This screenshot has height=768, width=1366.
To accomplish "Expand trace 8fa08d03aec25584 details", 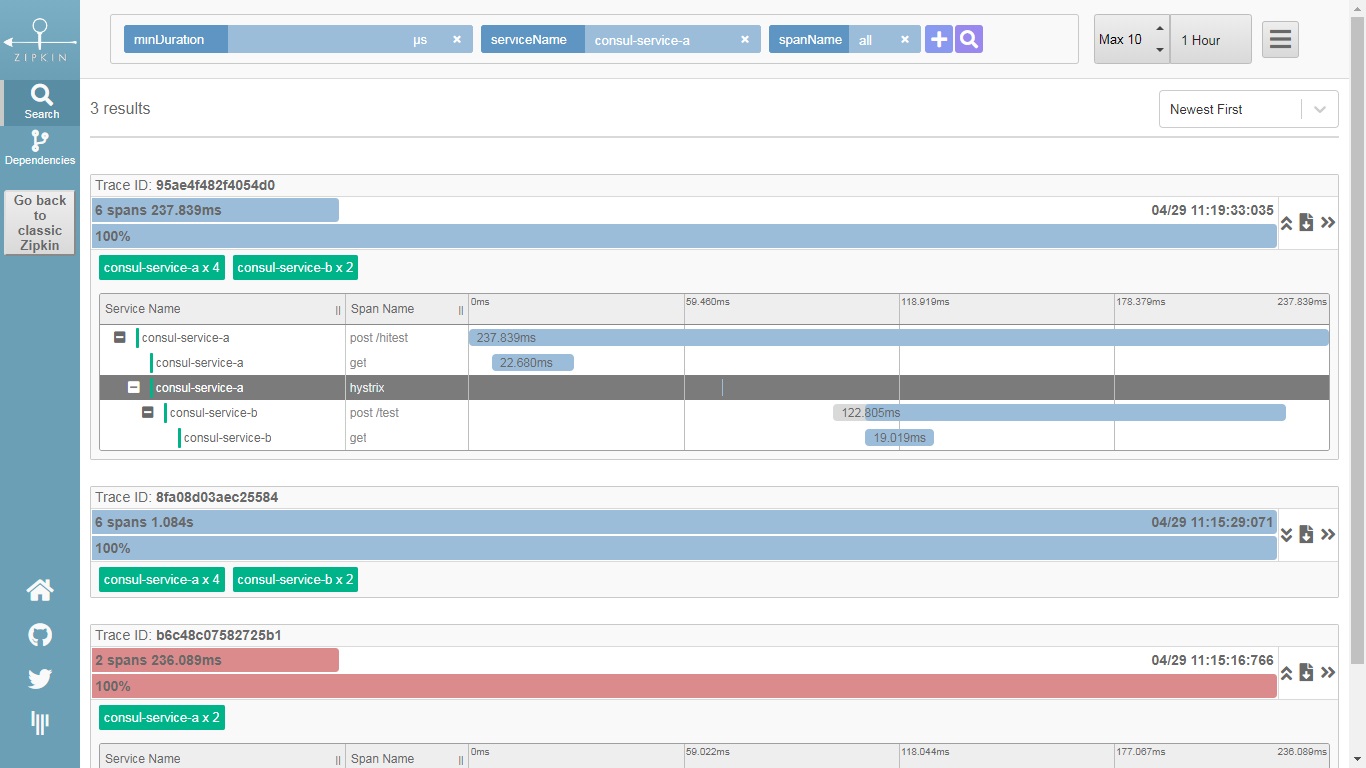I will [x=1287, y=535].
